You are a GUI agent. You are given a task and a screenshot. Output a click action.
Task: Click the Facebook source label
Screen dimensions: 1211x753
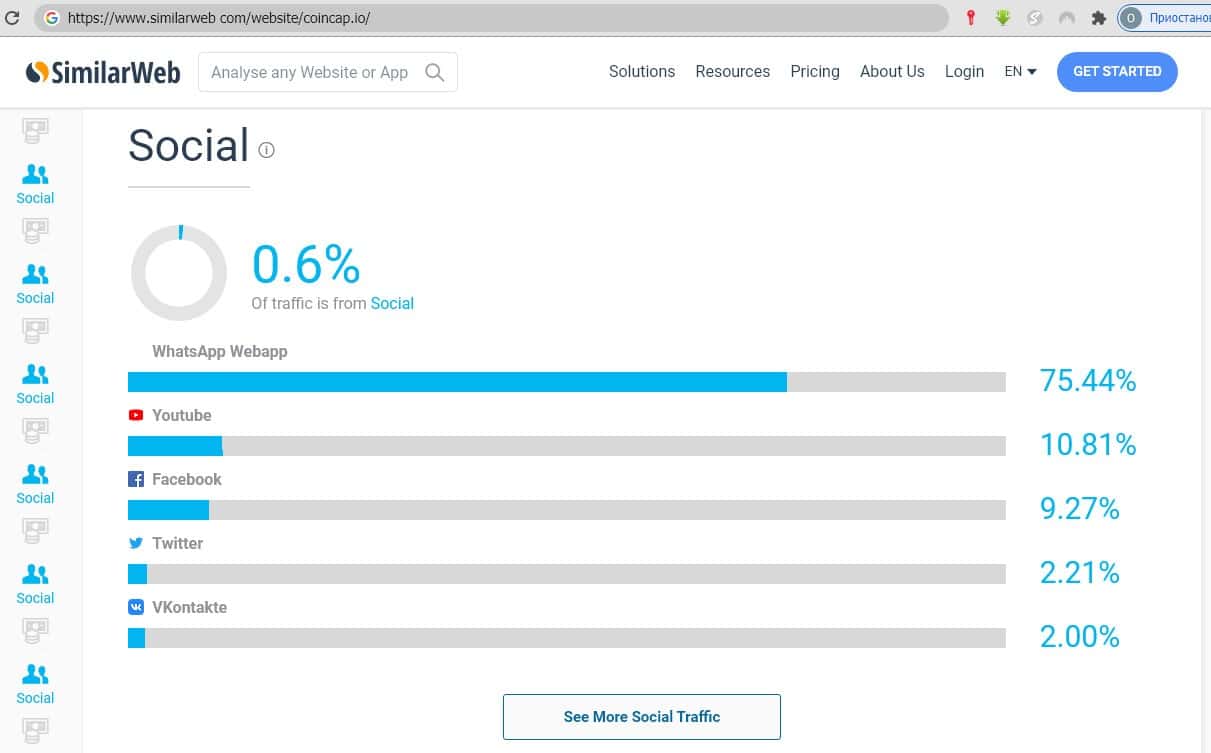(x=187, y=479)
